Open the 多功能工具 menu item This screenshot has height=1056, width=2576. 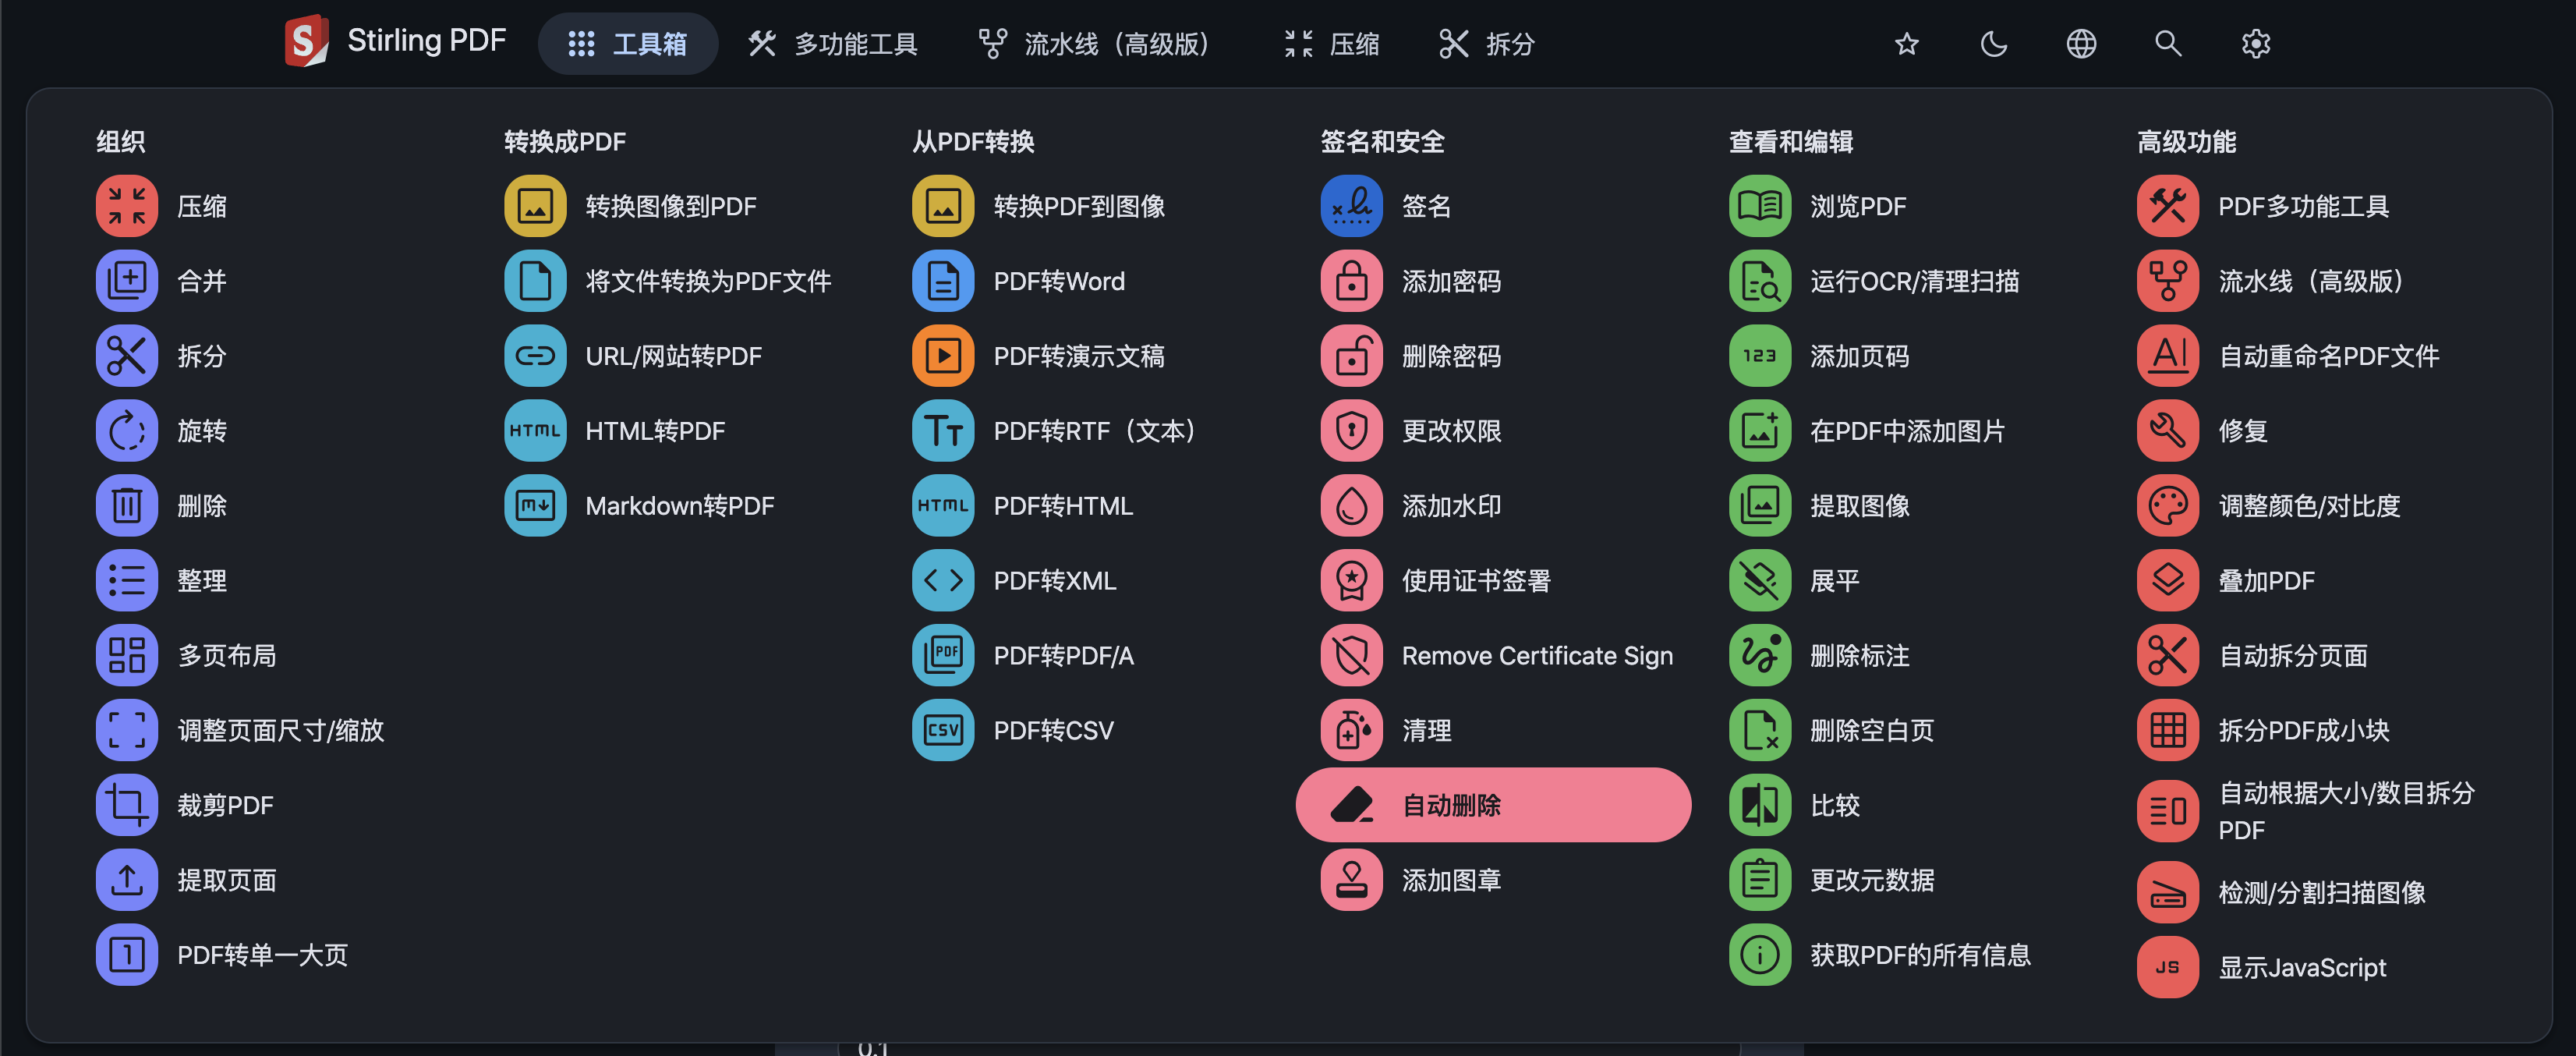pos(833,44)
